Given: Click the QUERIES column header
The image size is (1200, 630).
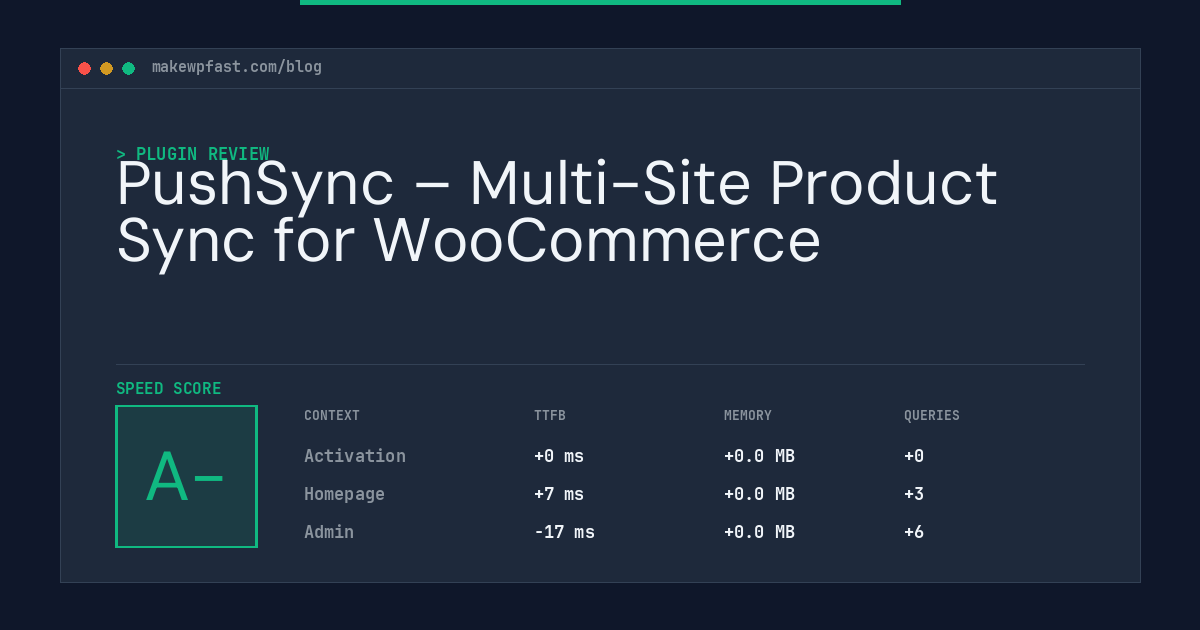Looking at the screenshot, I should point(932,416).
